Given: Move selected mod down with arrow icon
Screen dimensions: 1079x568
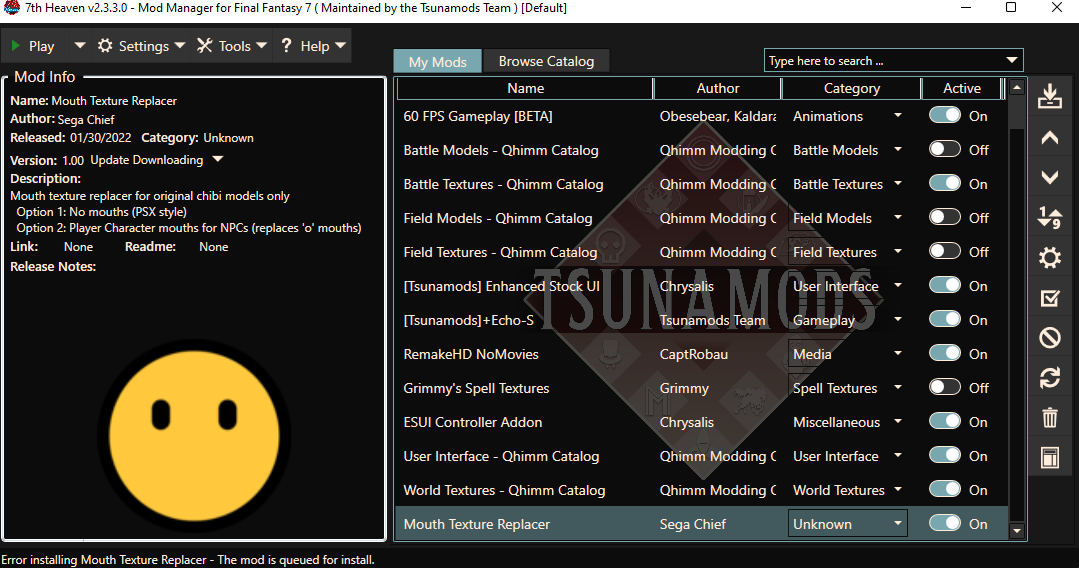Looking at the screenshot, I should (1049, 177).
